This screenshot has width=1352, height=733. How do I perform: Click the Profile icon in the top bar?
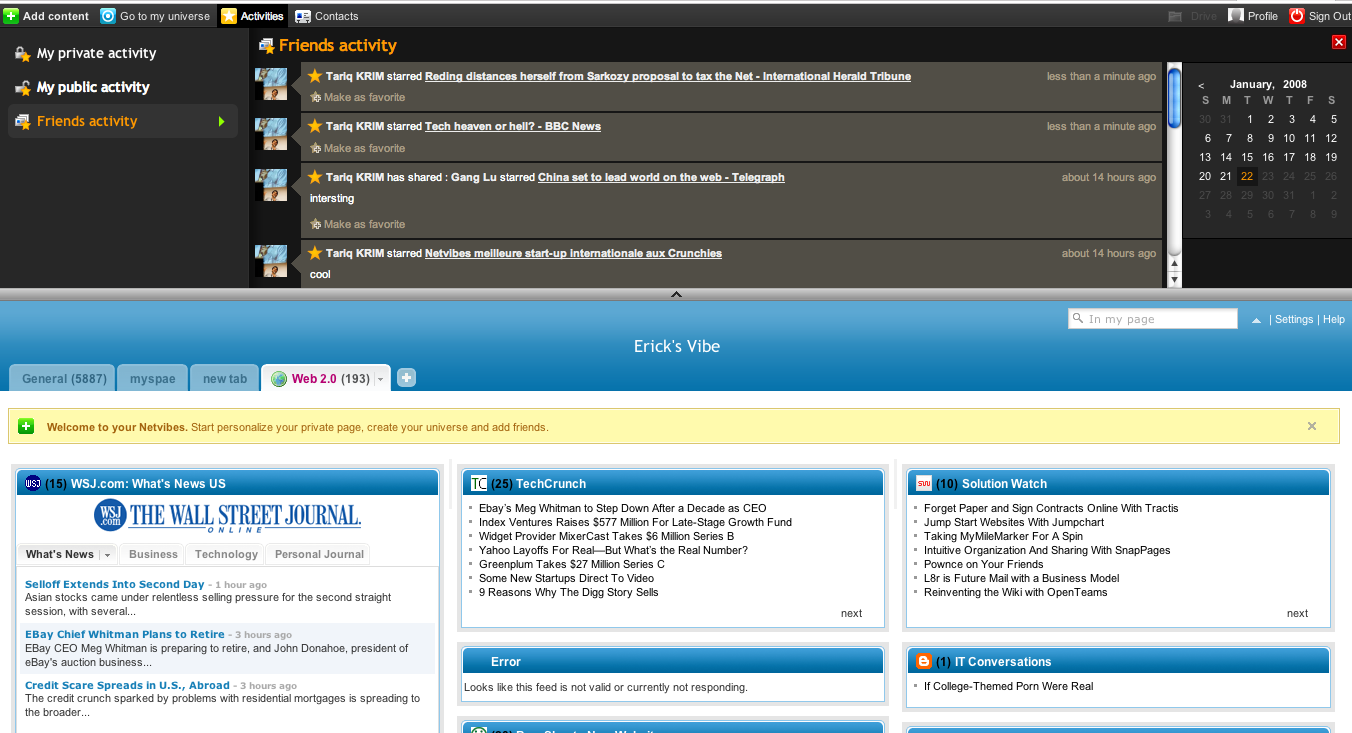pyautogui.click(x=1236, y=16)
